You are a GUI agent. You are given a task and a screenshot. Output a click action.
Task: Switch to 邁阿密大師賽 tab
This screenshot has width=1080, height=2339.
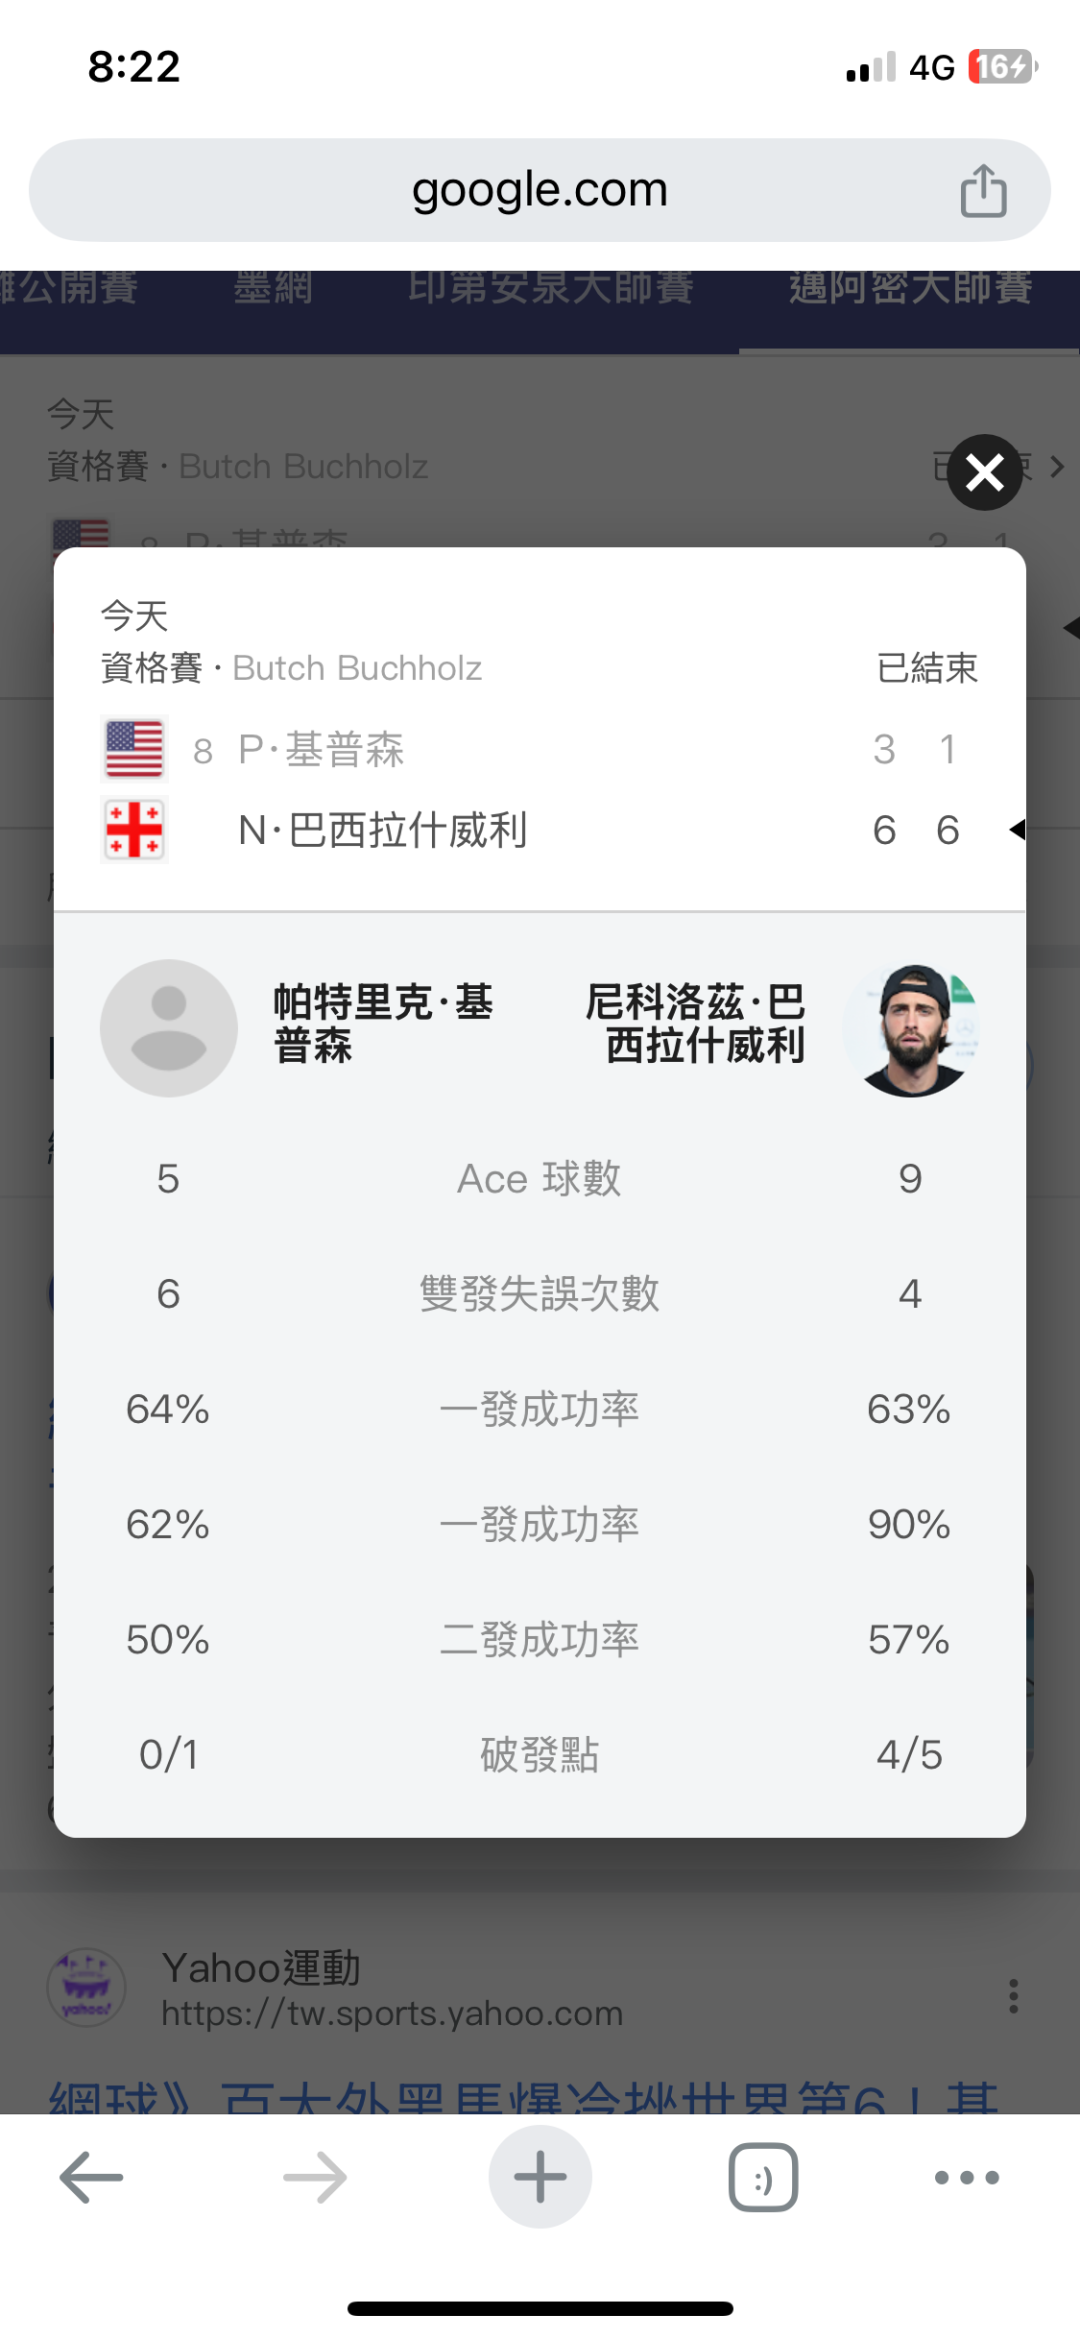(x=910, y=288)
